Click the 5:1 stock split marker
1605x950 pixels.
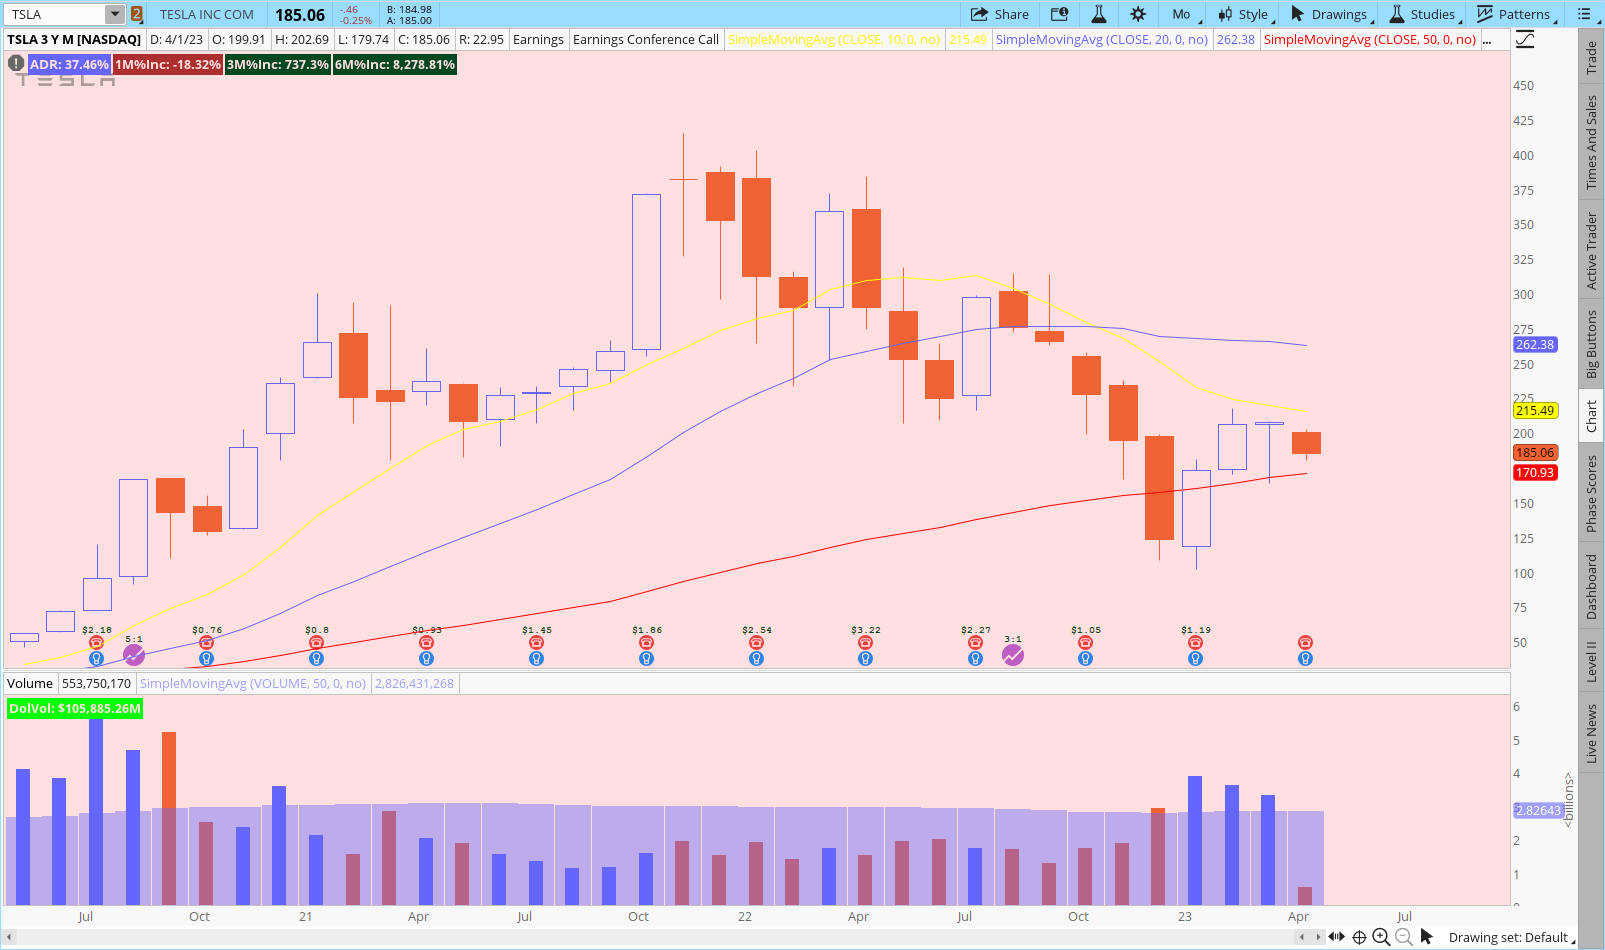134,655
